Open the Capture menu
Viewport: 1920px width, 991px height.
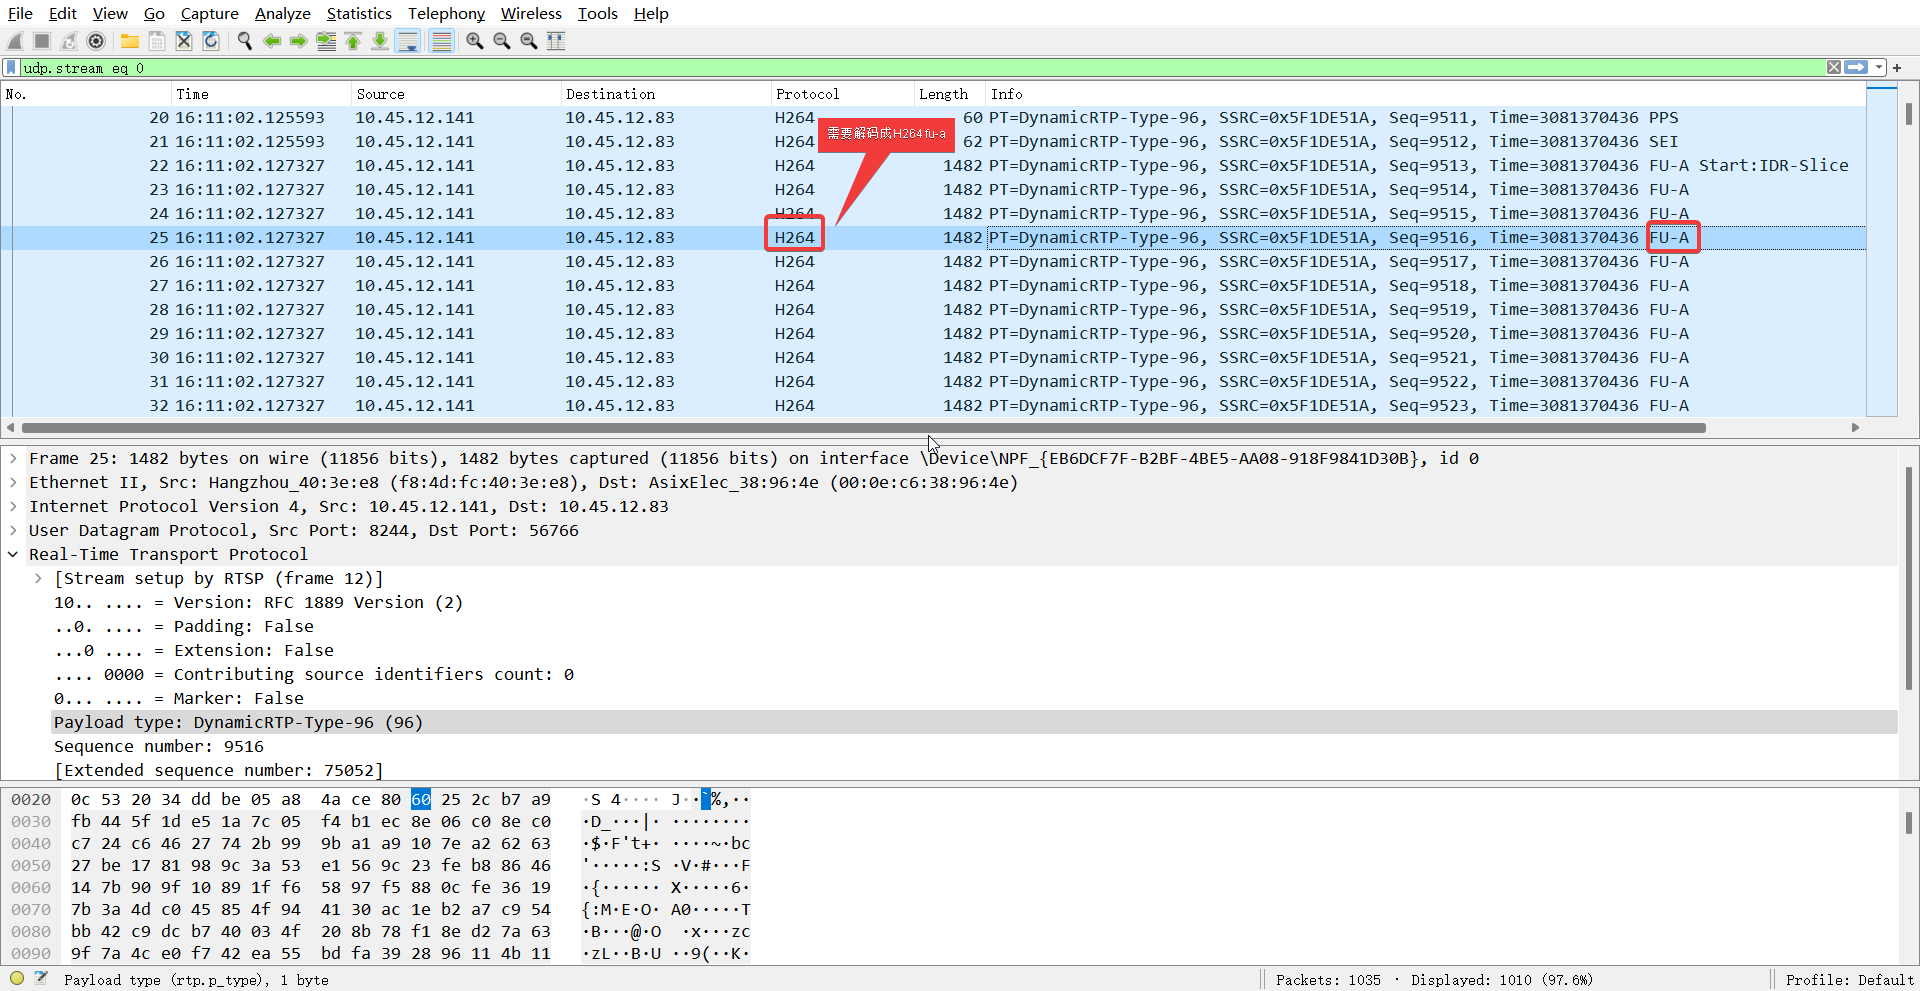click(x=209, y=13)
